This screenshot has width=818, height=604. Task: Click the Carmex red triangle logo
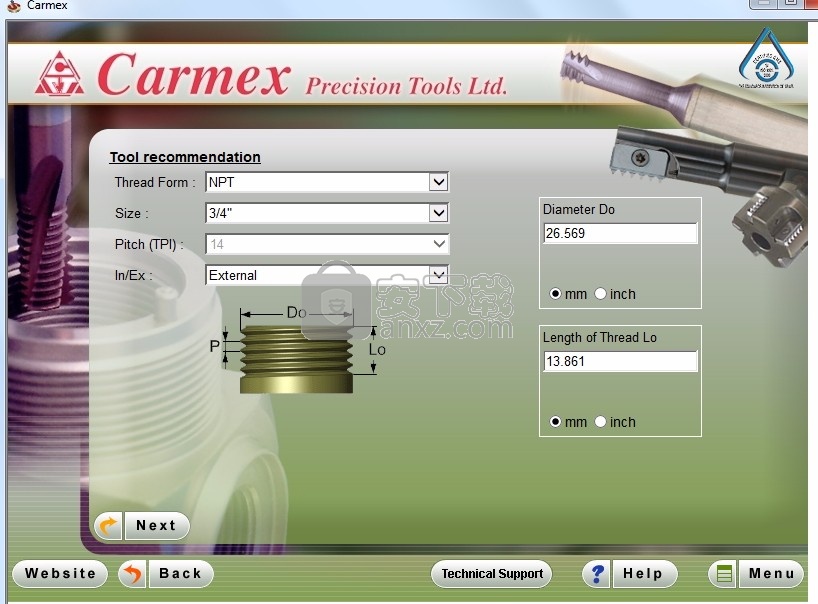point(59,74)
